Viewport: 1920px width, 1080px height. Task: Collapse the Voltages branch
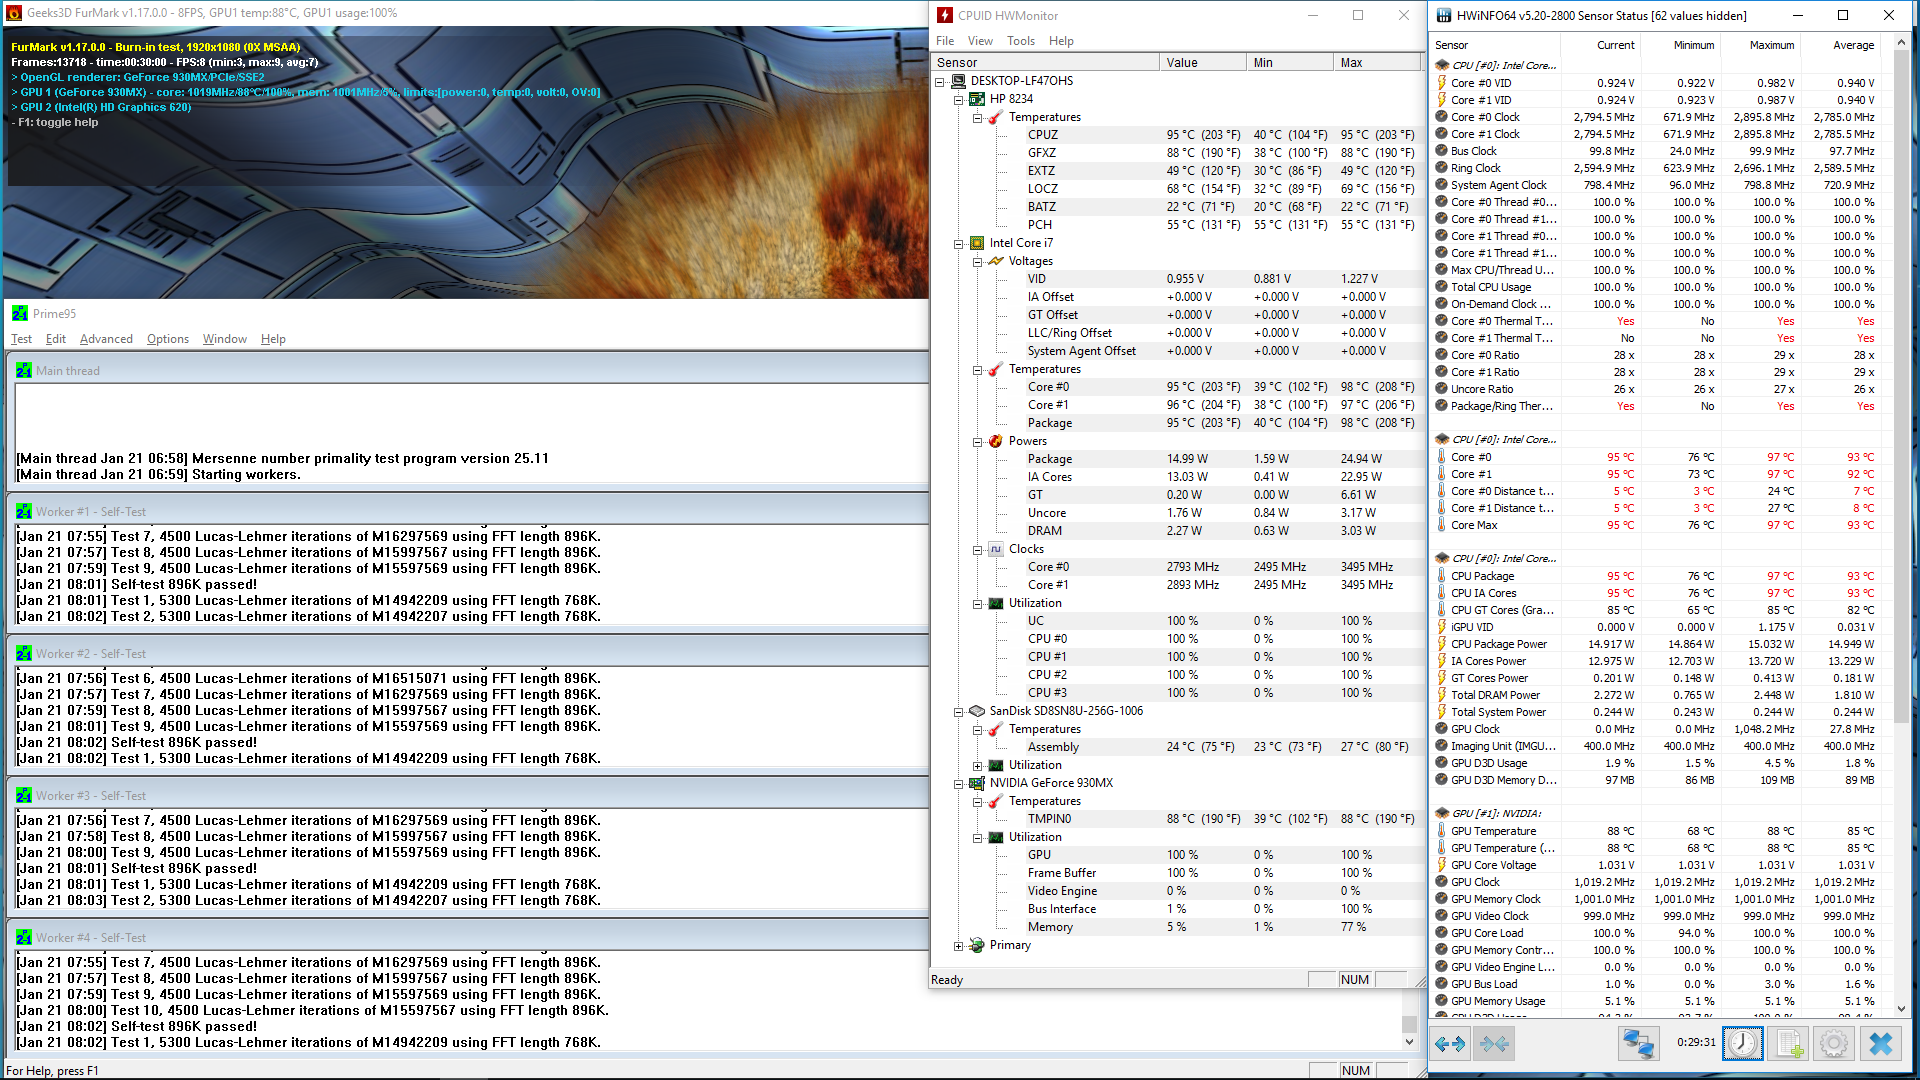click(x=977, y=262)
